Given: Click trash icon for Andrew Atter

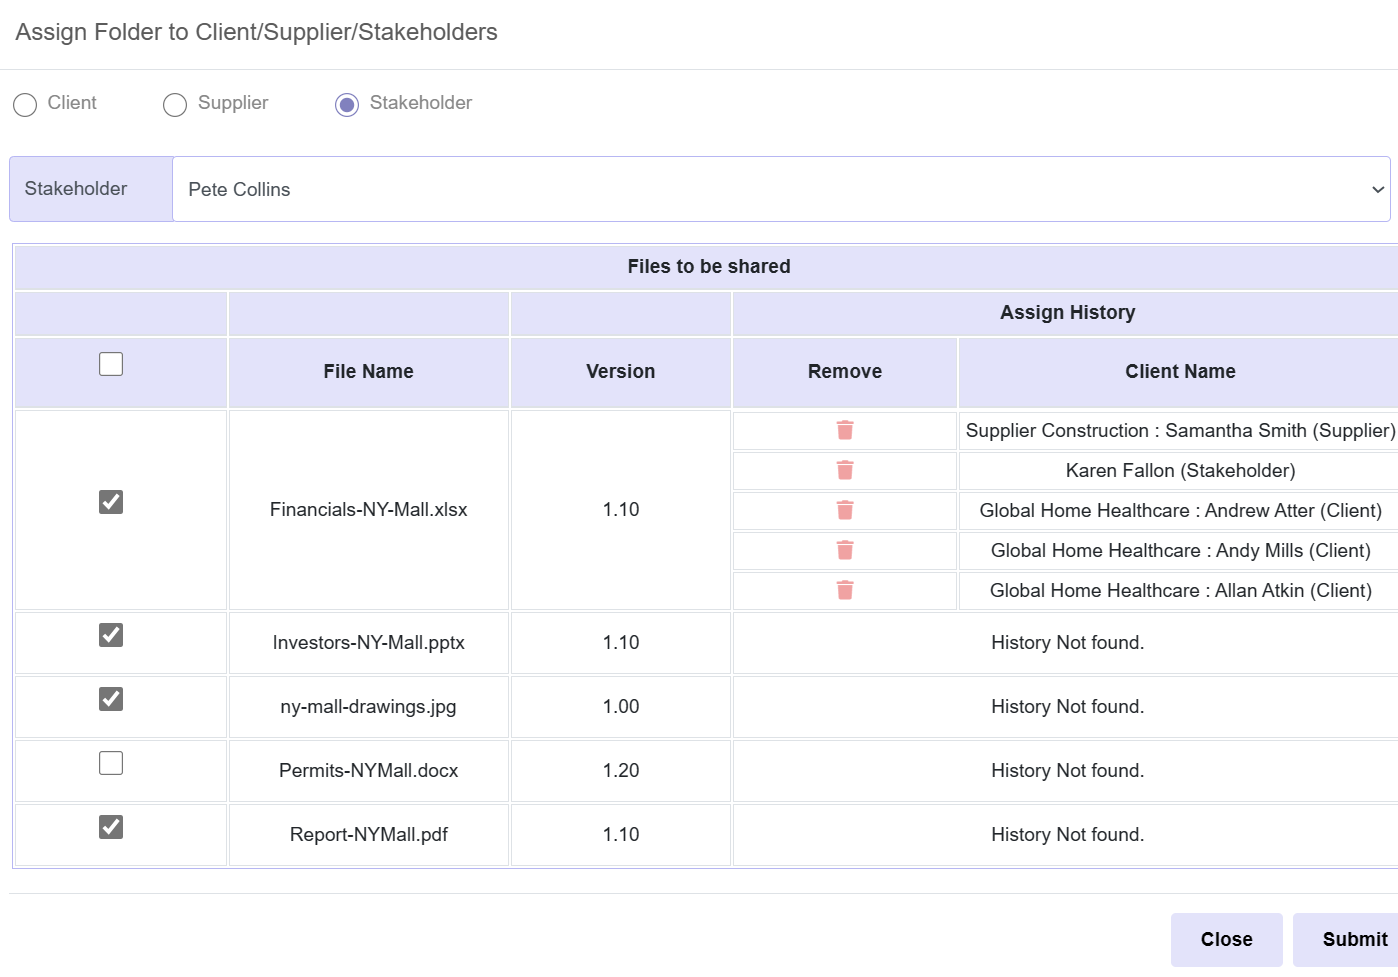Looking at the screenshot, I should point(845,510).
